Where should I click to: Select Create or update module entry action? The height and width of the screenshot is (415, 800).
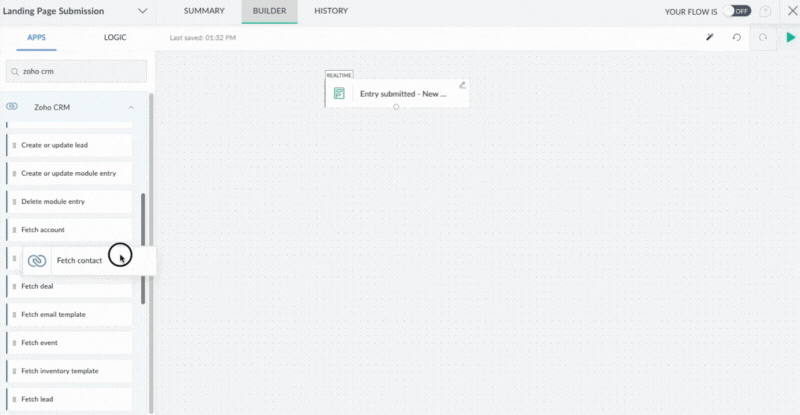point(69,174)
